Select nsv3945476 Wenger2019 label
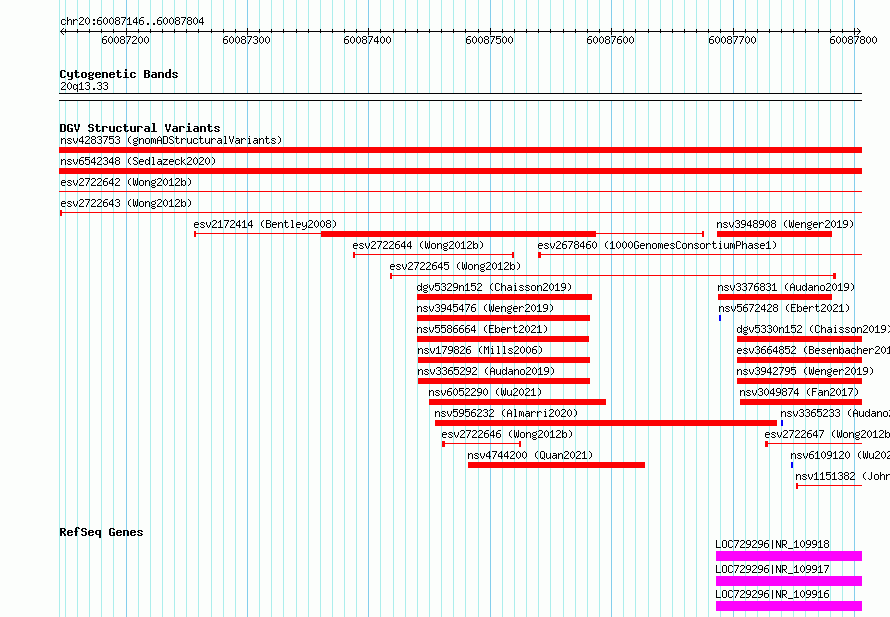The image size is (890, 617). click(485, 308)
